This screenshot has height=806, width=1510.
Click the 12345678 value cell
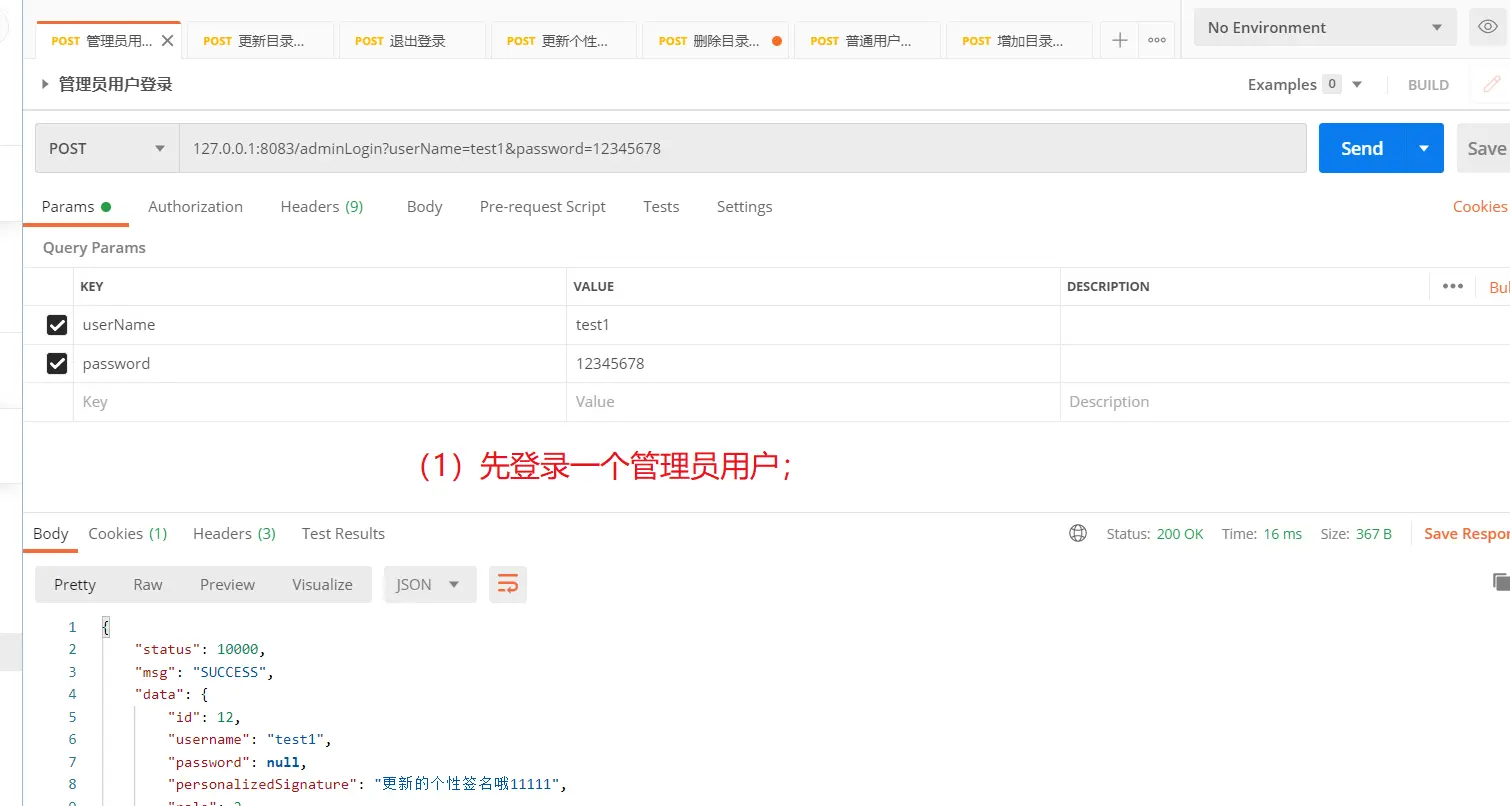[x=813, y=364]
